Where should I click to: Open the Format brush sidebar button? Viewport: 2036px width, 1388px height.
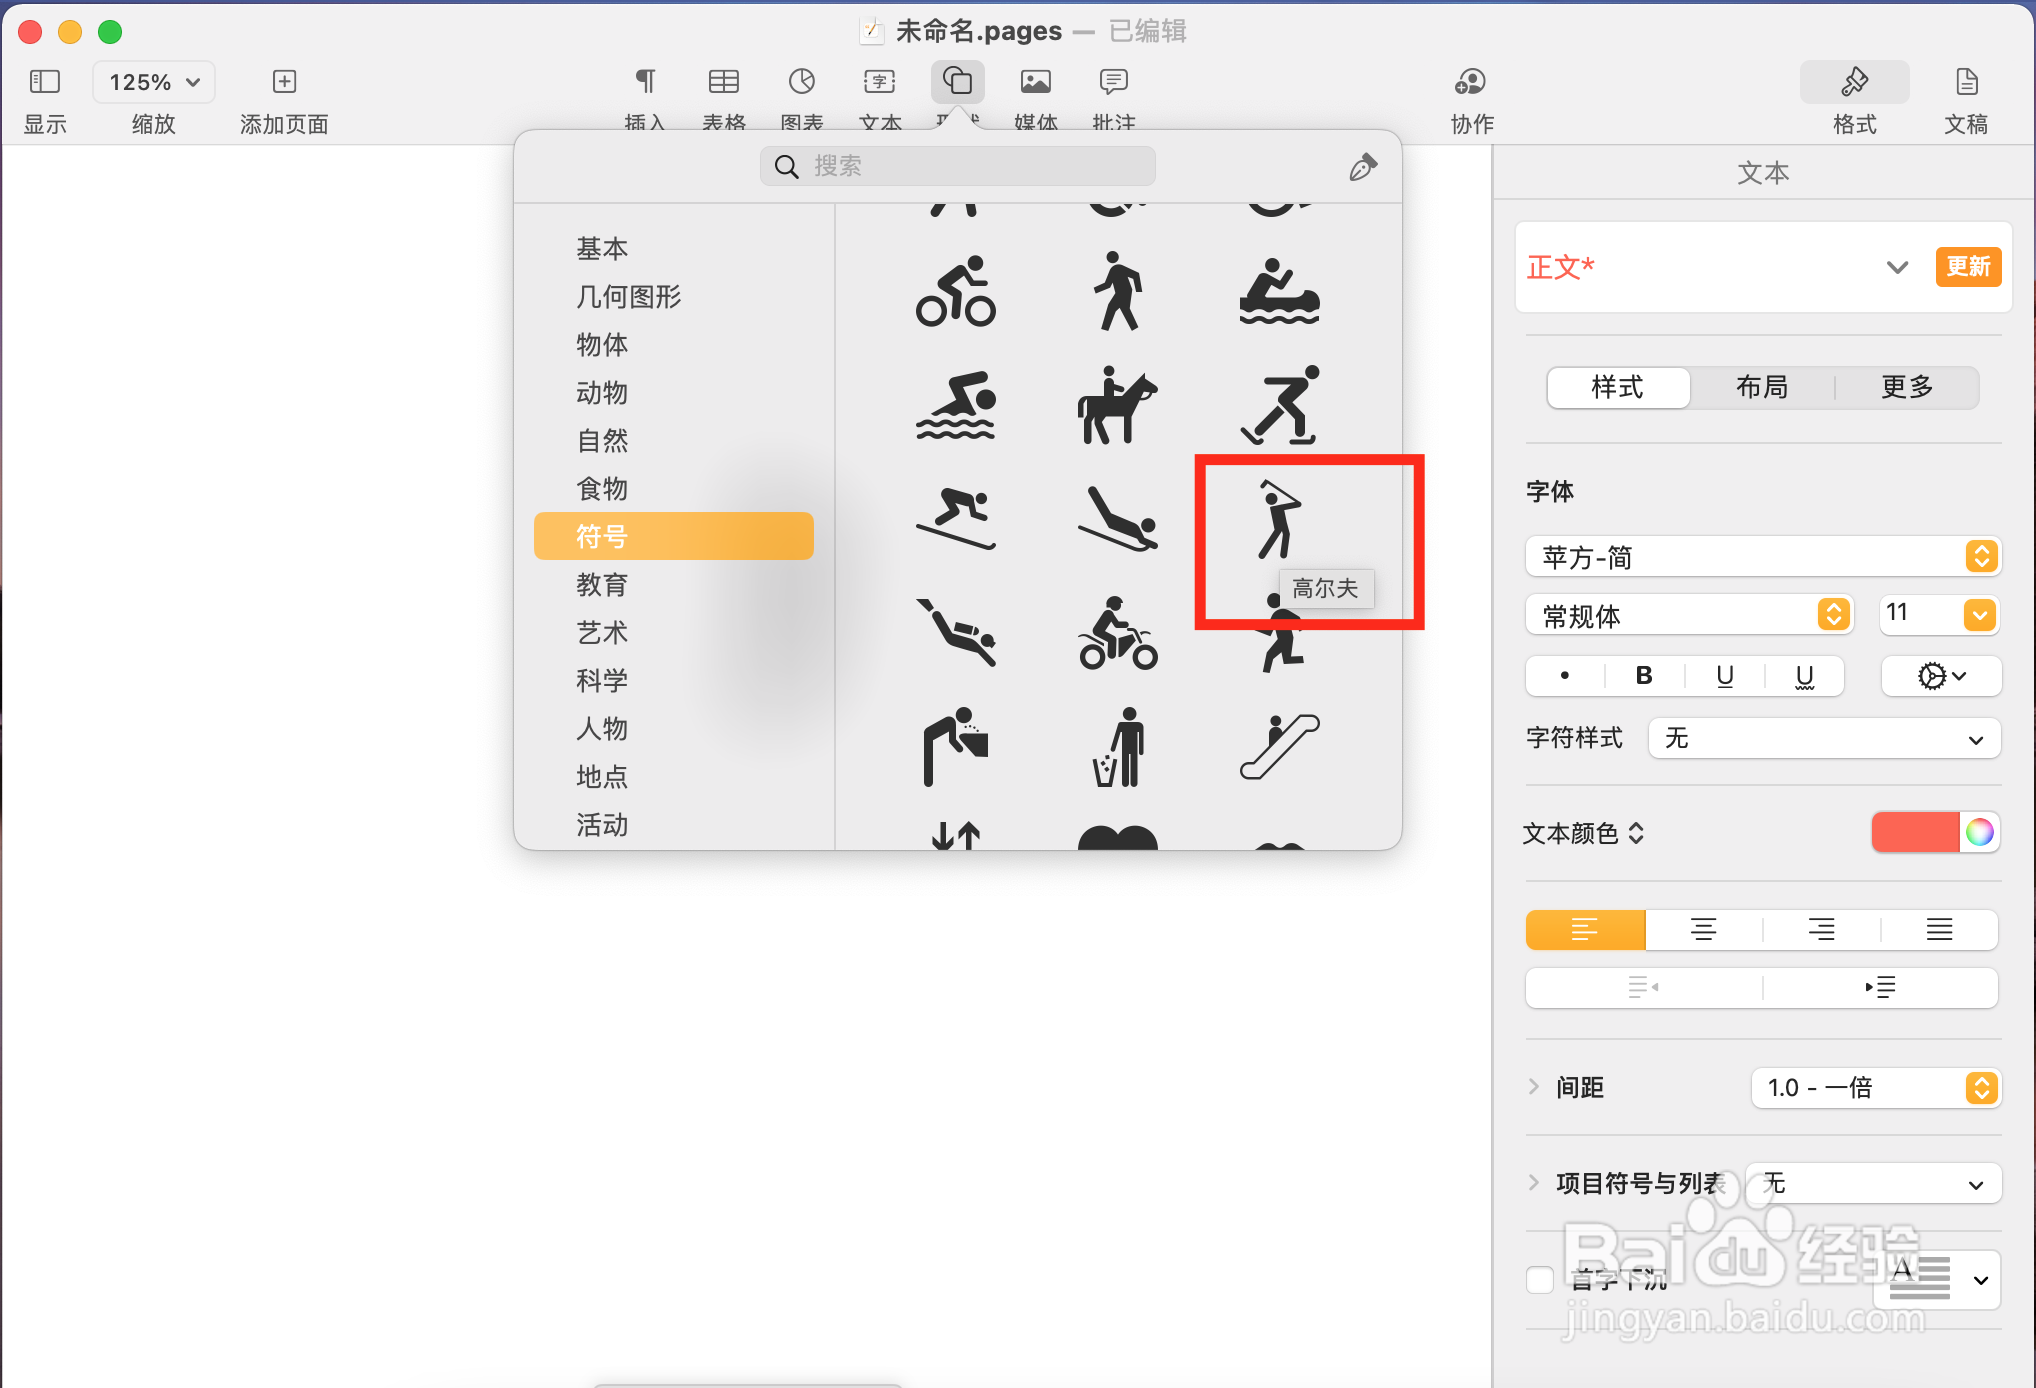[x=1855, y=82]
